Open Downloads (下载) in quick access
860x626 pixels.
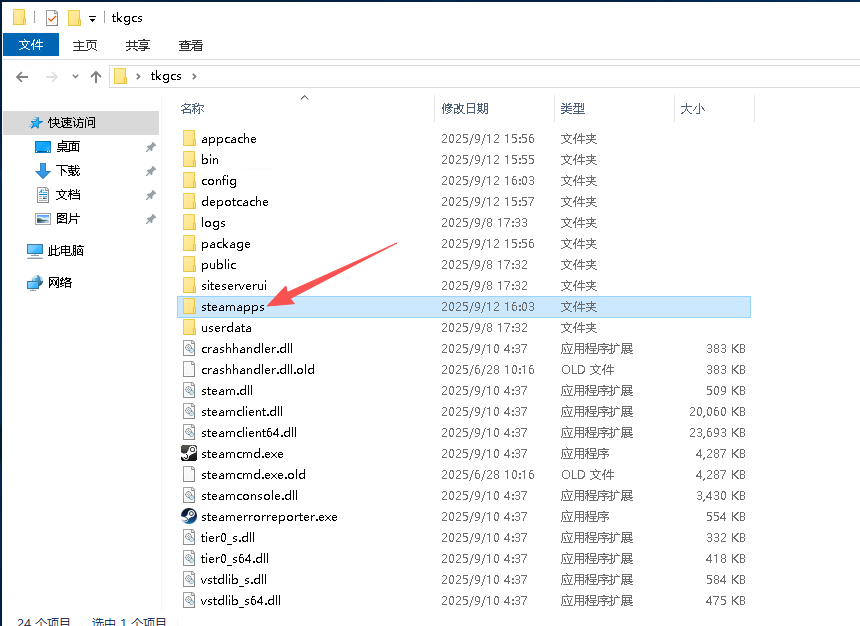tap(67, 171)
